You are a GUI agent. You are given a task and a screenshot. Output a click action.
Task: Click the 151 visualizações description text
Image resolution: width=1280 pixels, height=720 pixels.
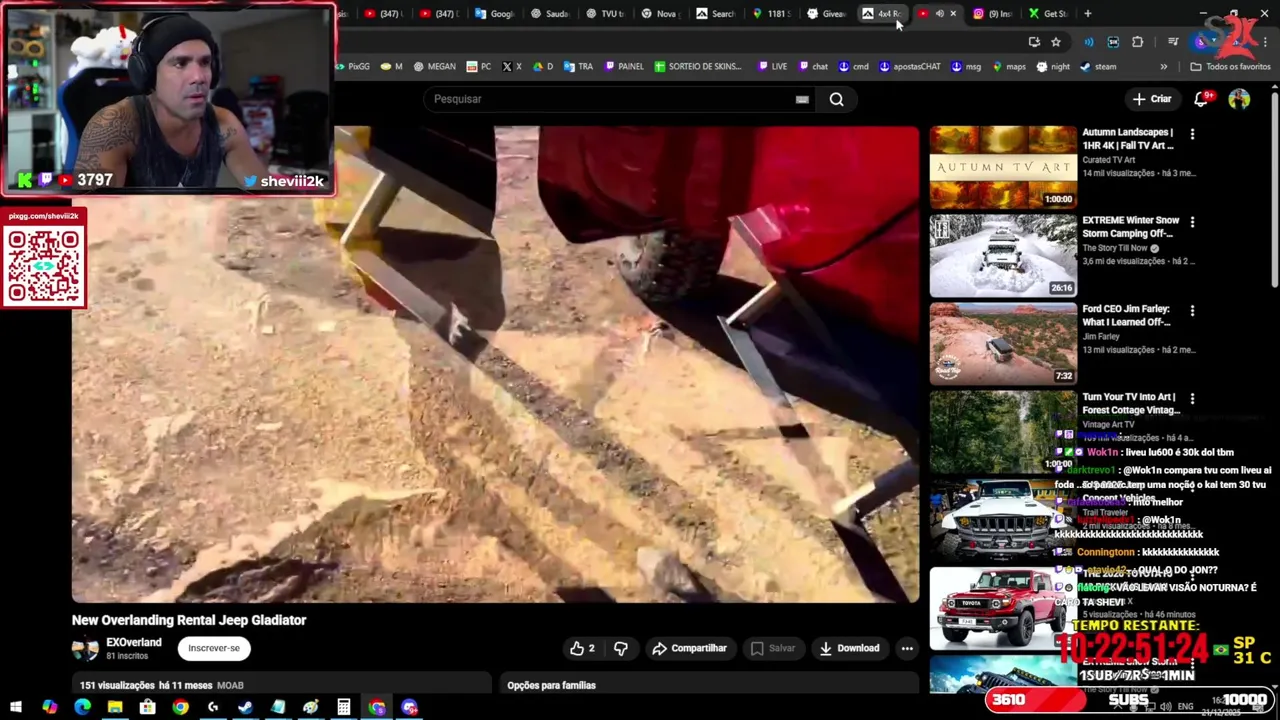pyautogui.click(x=161, y=685)
